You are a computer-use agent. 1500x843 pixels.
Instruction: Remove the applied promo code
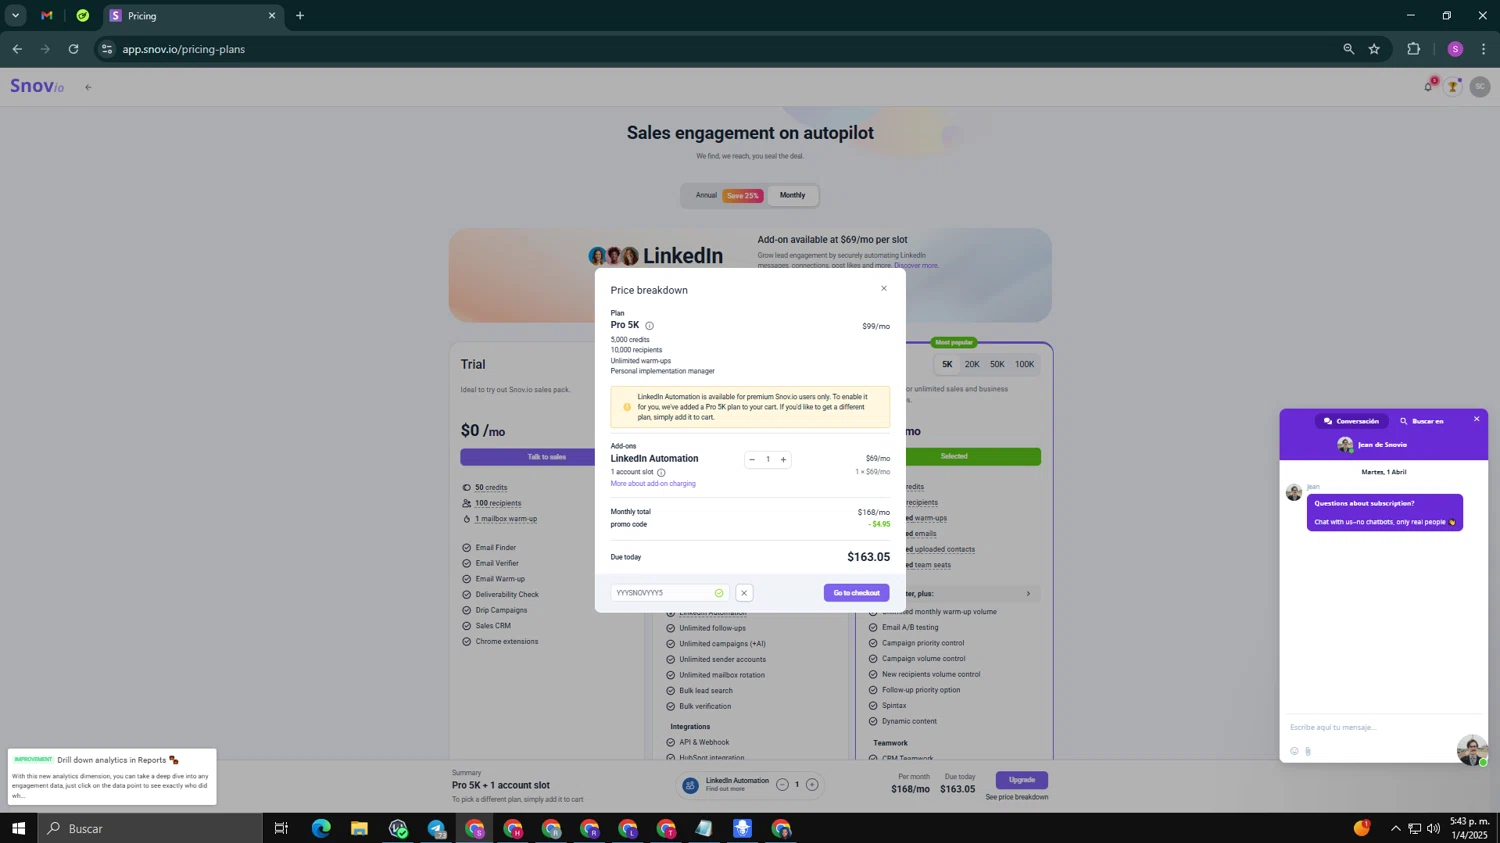[744, 593]
